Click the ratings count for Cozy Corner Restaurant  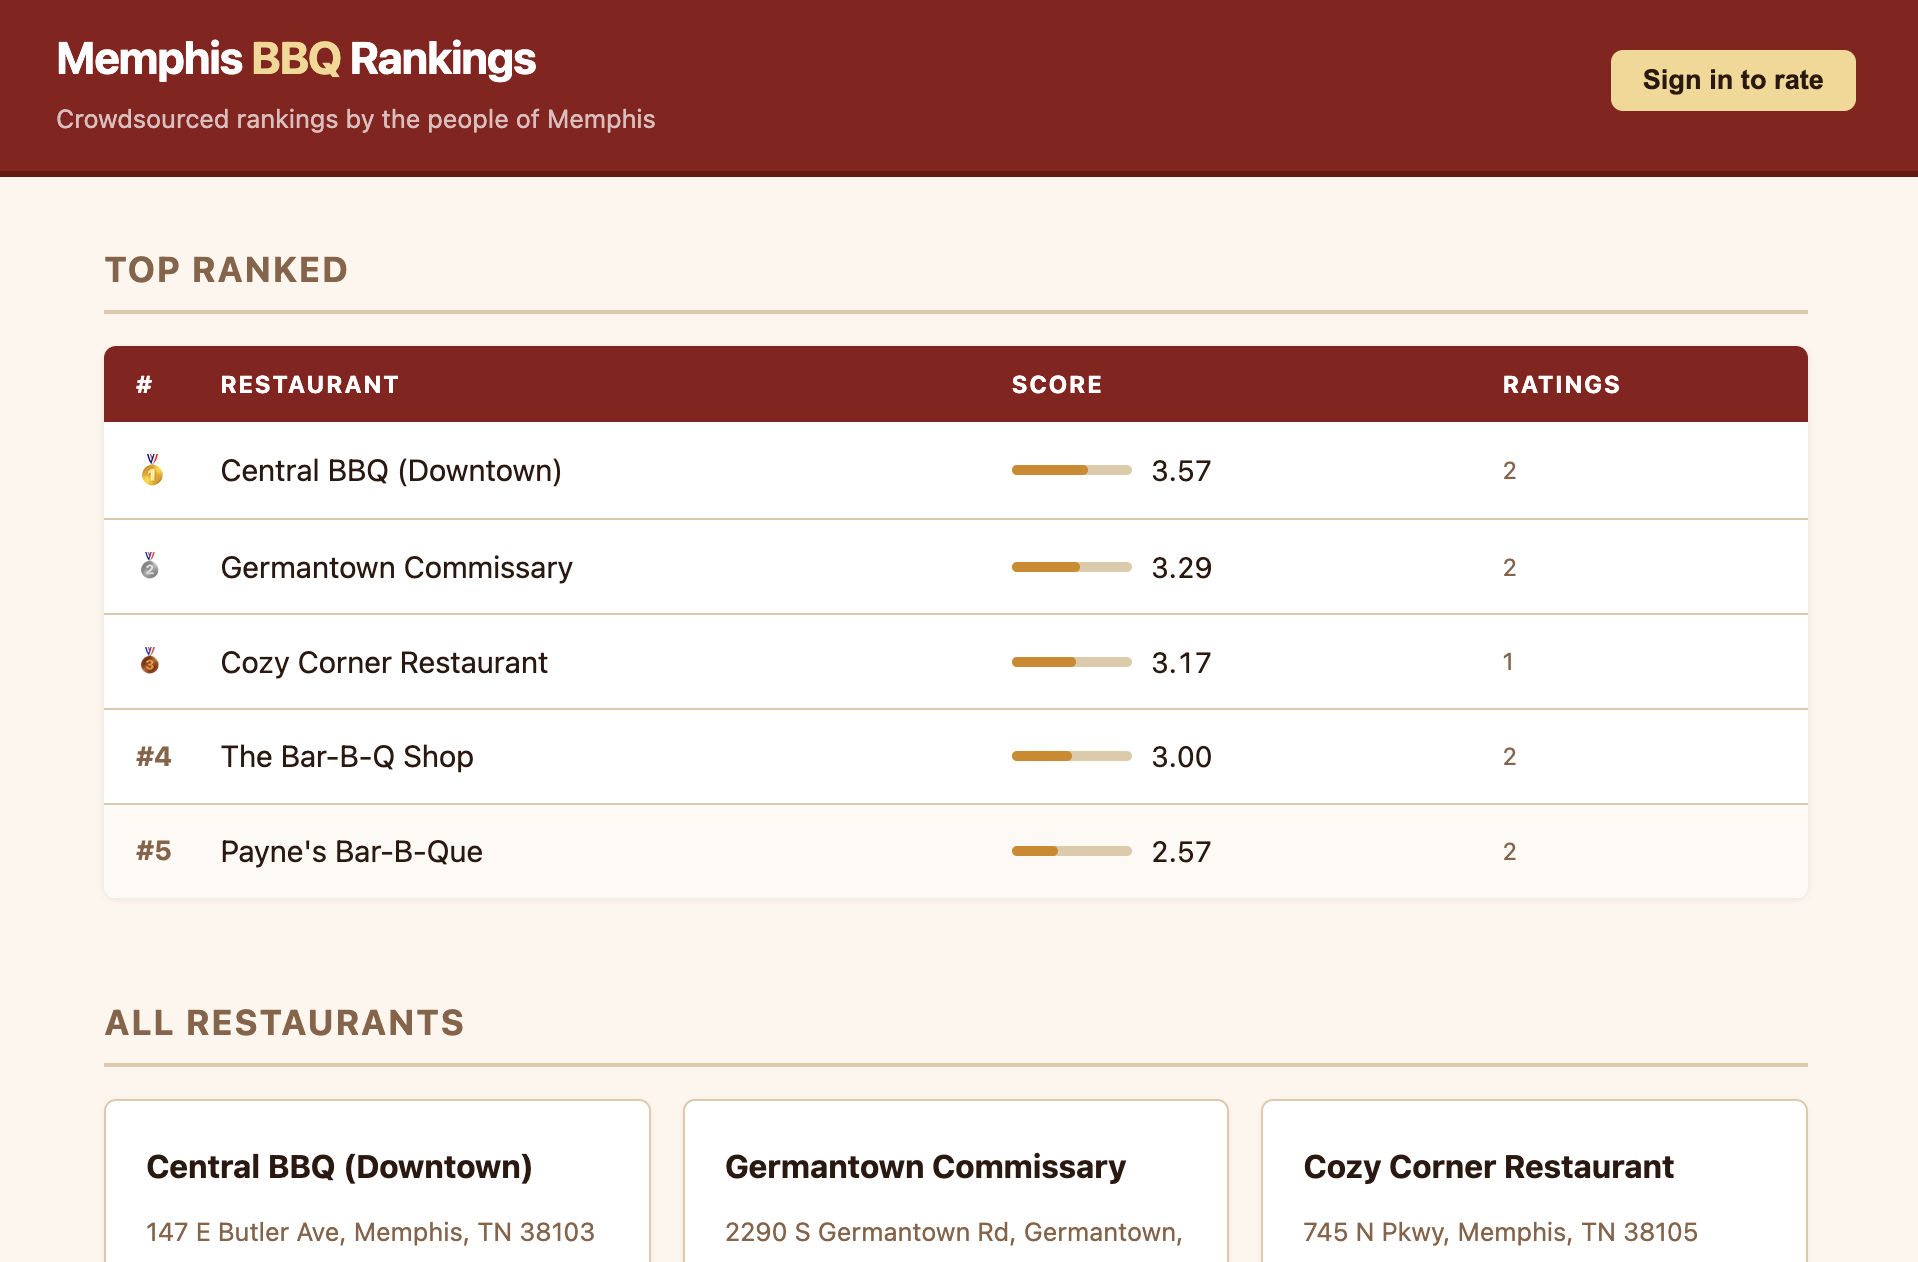(1508, 661)
